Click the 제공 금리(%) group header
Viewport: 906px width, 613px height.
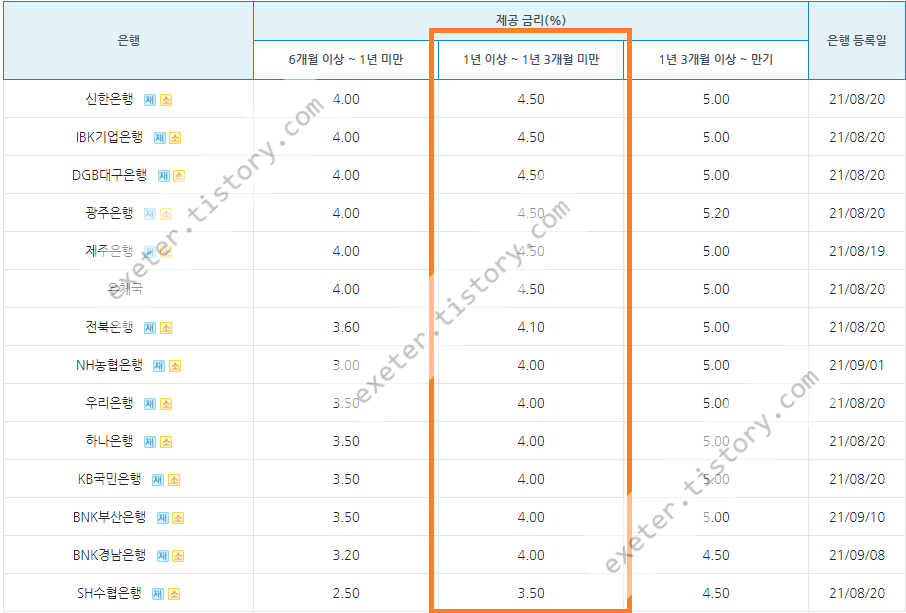530,20
